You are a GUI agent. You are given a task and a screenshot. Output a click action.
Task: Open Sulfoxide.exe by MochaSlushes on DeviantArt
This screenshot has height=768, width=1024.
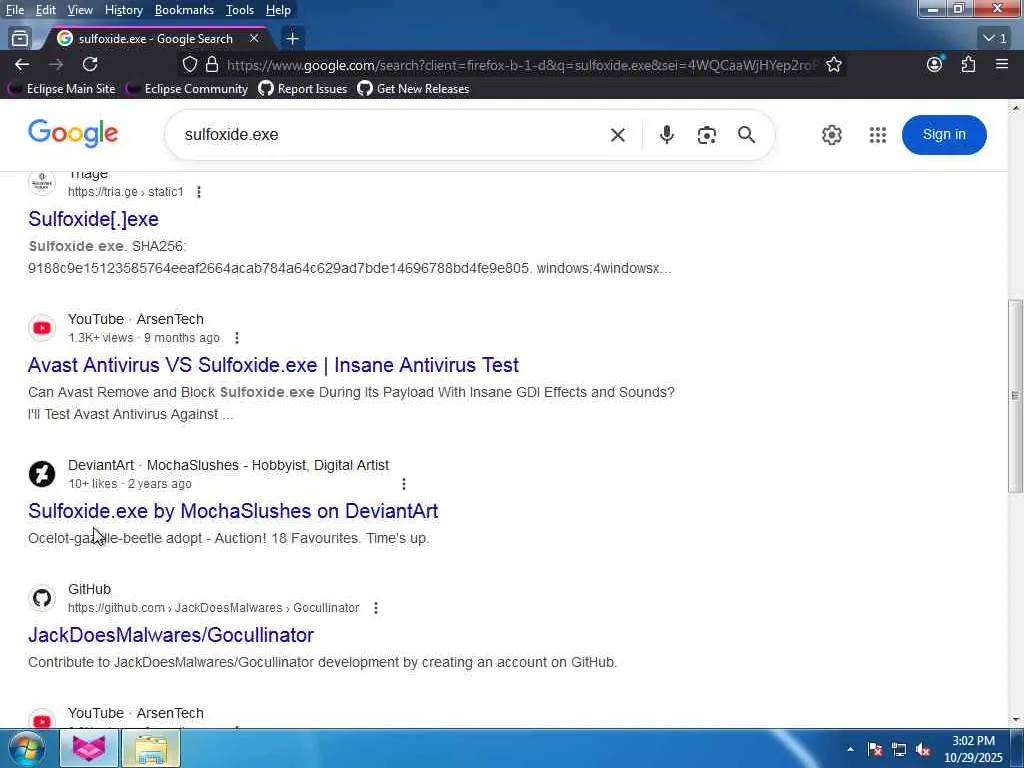coord(233,511)
